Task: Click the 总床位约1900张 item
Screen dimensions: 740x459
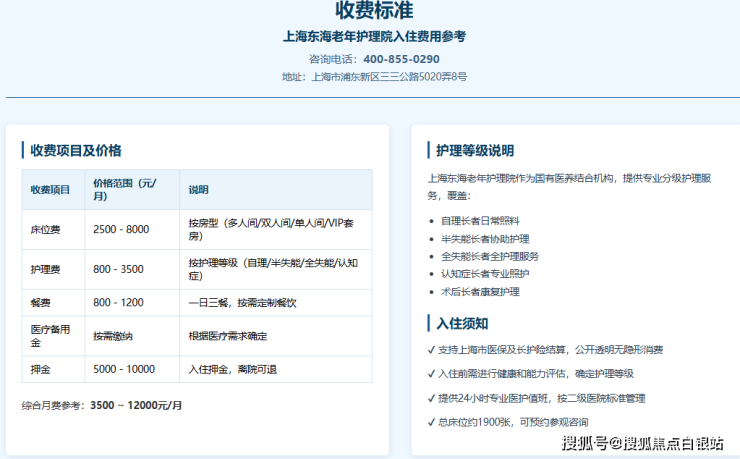Action: coord(508,422)
